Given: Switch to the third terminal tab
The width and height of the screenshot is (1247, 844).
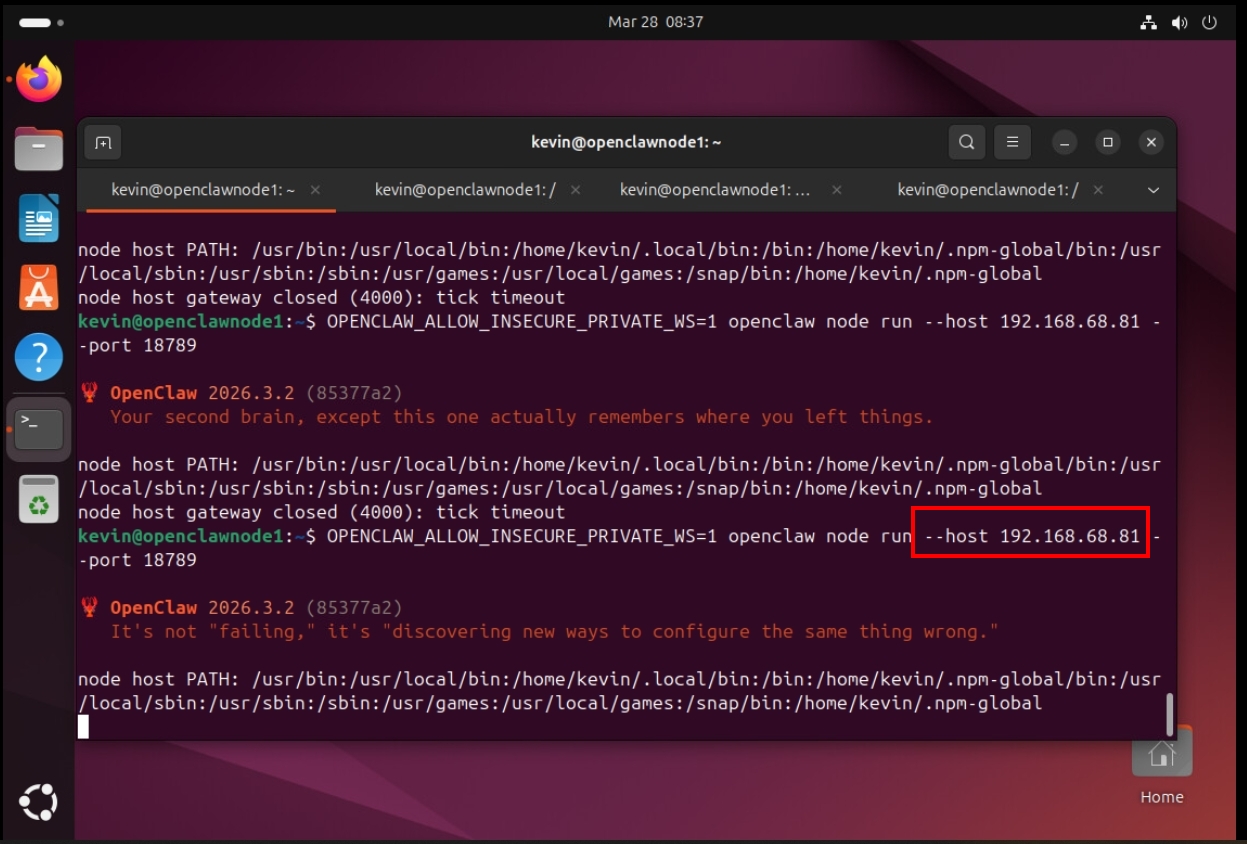Looking at the screenshot, I should pyautogui.click(x=714, y=190).
